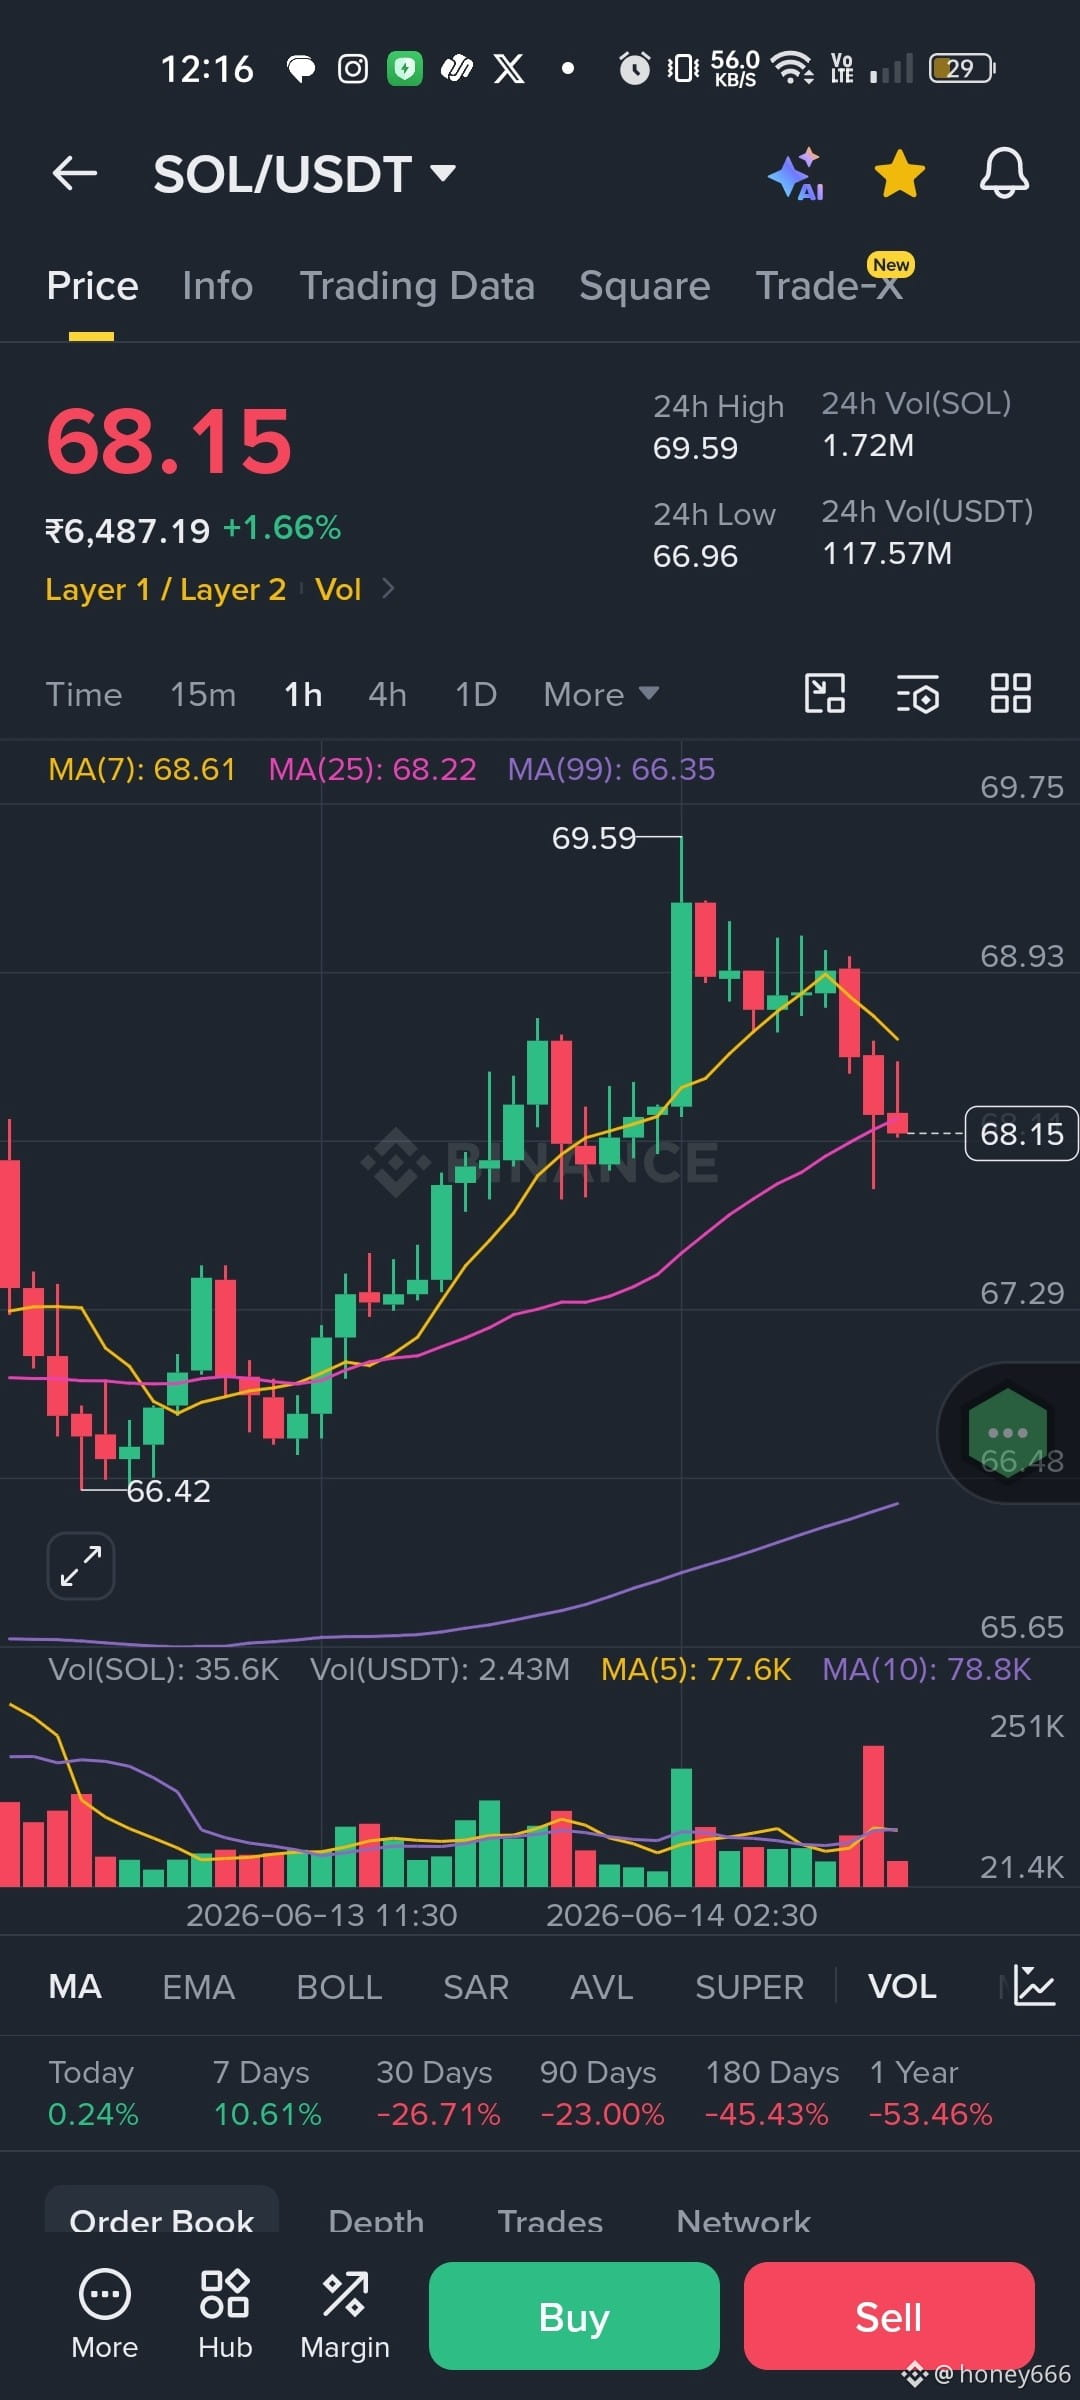Expand chart to fullscreen
Image resolution: width=1080 pixels, height=2400 pixels.
tap(81, 1566)
